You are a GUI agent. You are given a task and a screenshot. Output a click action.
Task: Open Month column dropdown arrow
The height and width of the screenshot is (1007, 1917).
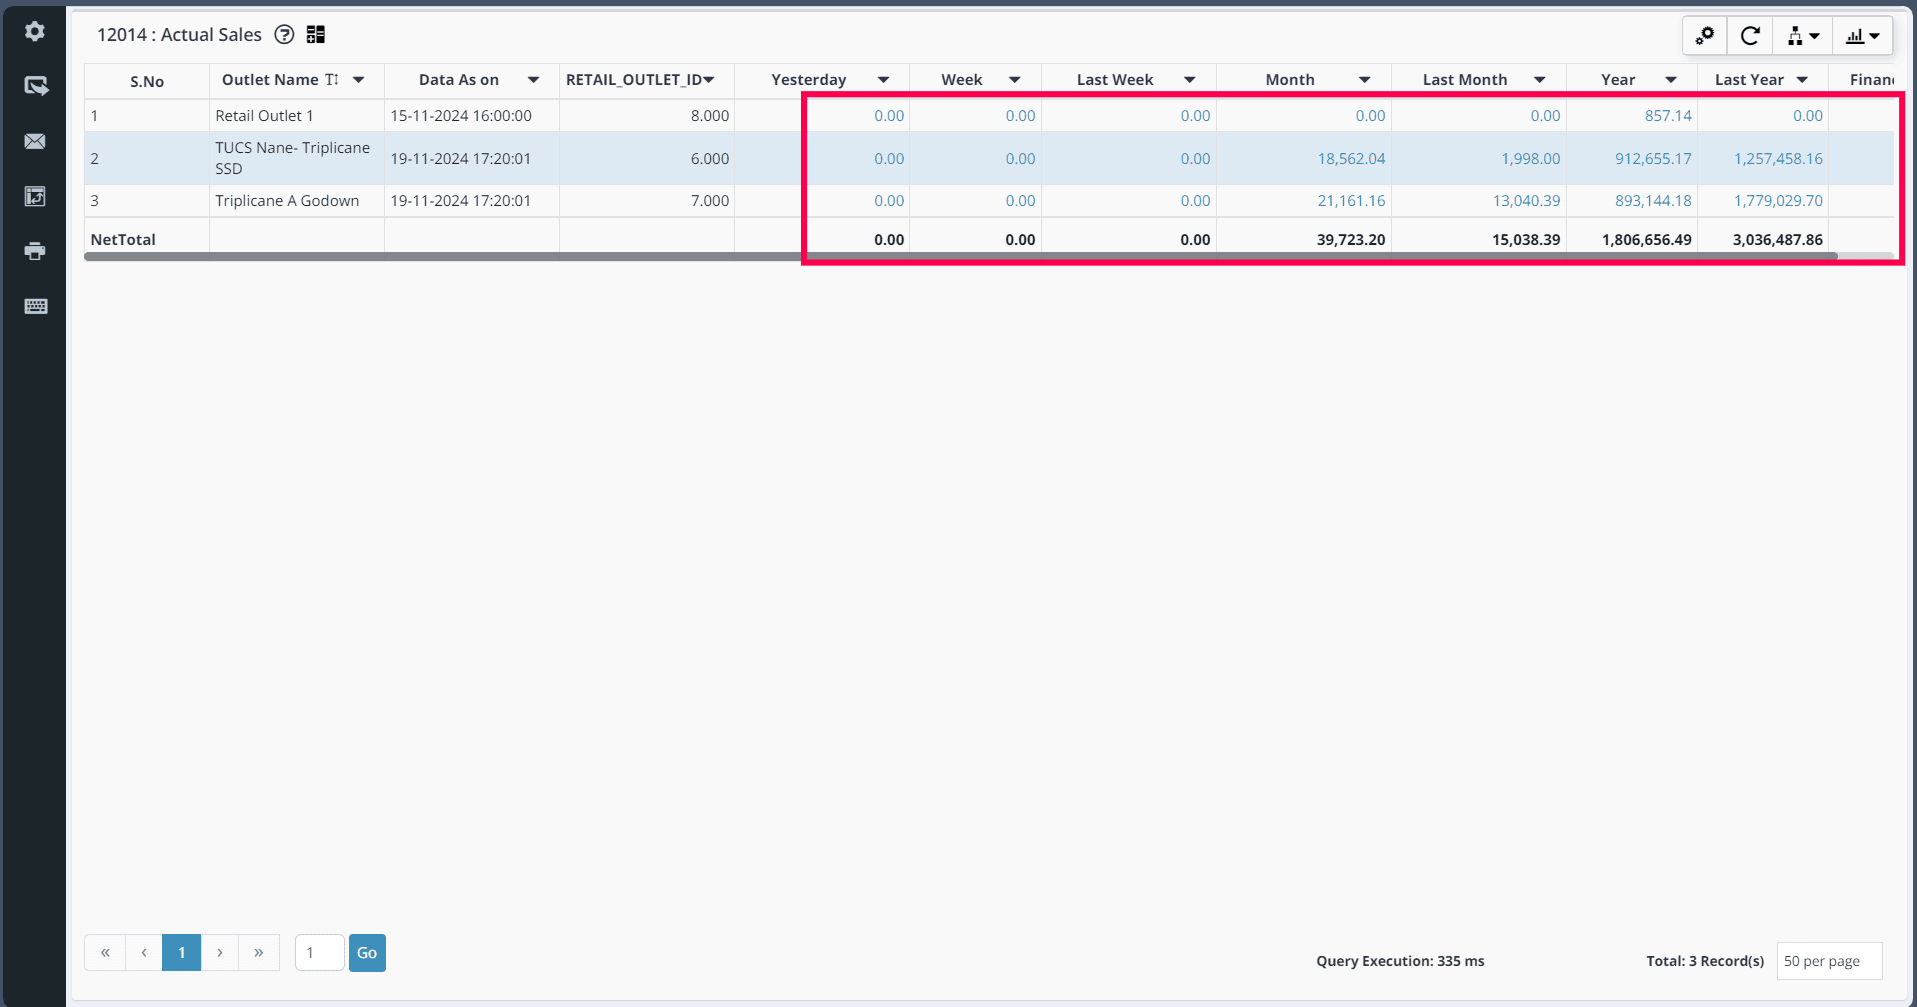coord(1364,80)
